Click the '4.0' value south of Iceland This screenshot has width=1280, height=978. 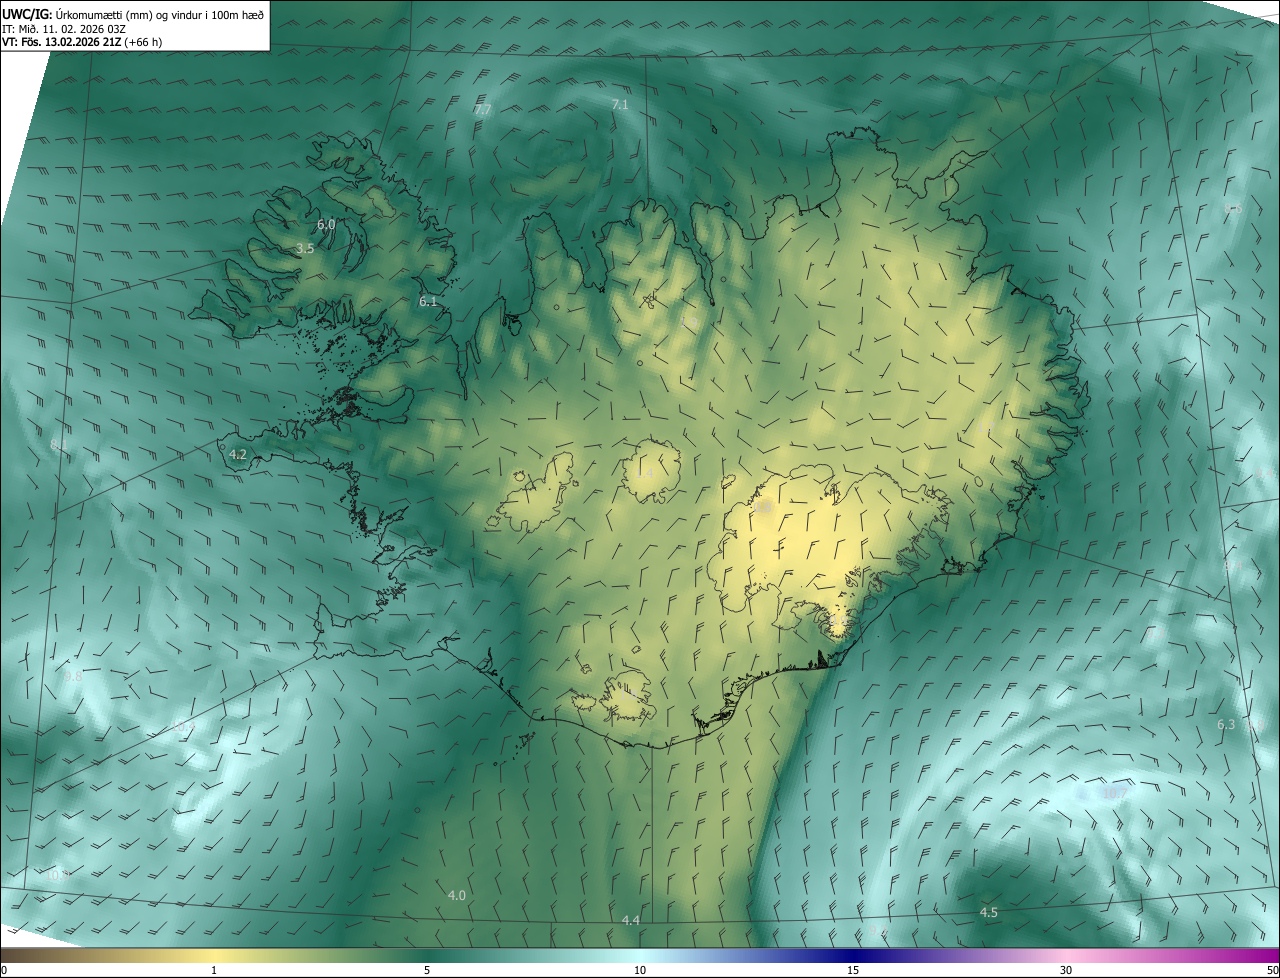click(457, 895)
